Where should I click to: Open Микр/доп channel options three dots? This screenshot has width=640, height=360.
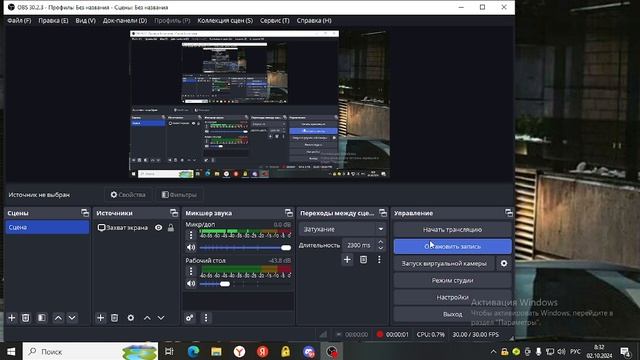191,235
